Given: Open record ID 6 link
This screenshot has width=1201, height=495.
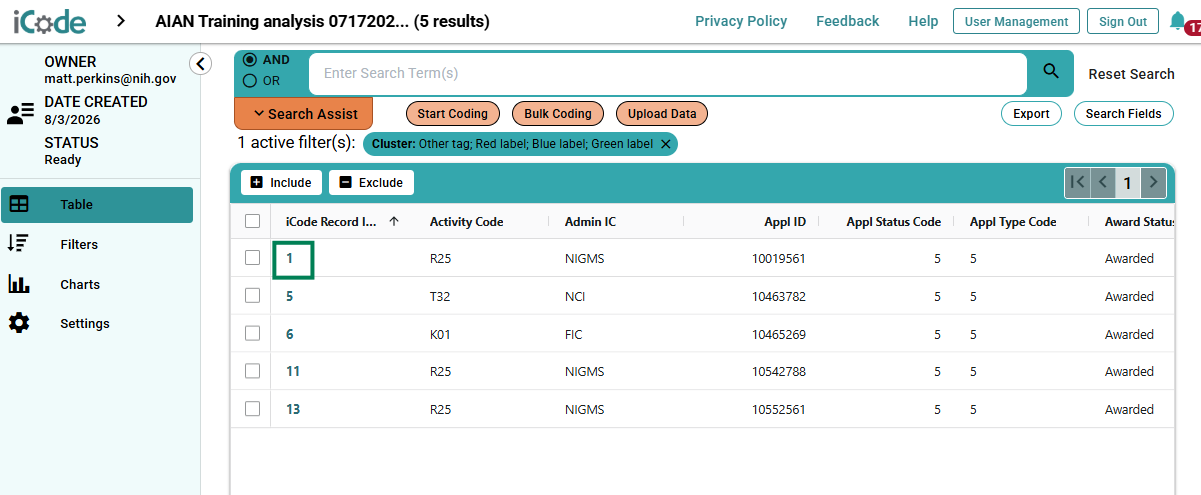Looking at the screenshot, I should 290,334.
